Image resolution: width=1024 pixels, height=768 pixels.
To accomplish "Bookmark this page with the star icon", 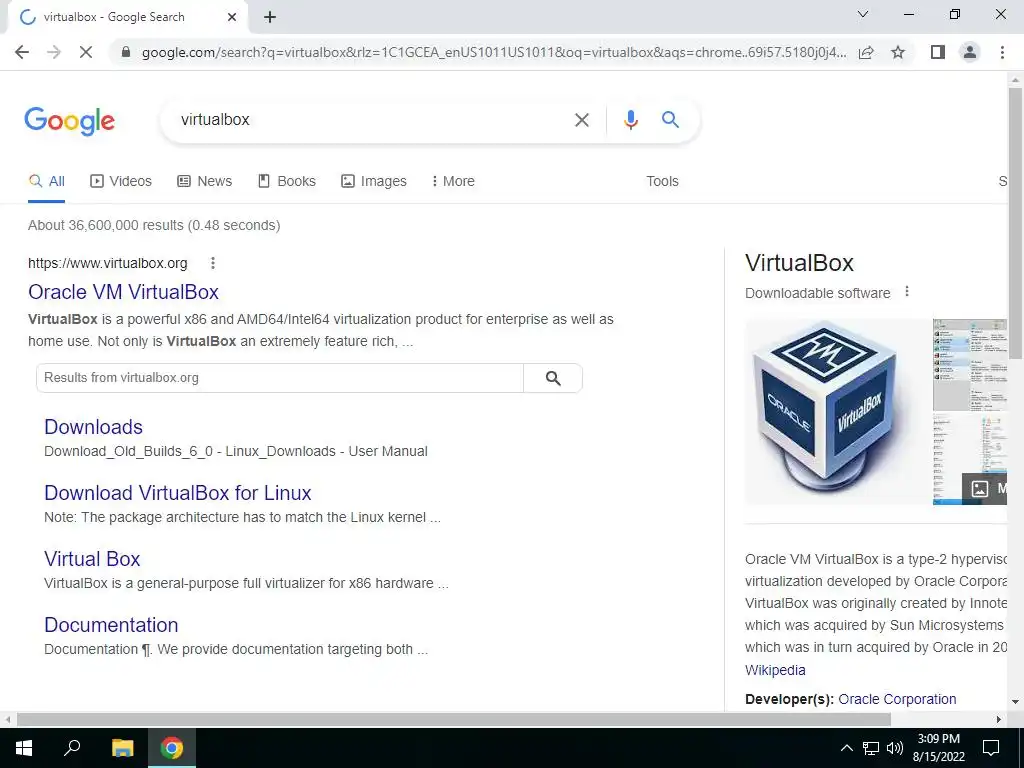I will click(898, 52).
